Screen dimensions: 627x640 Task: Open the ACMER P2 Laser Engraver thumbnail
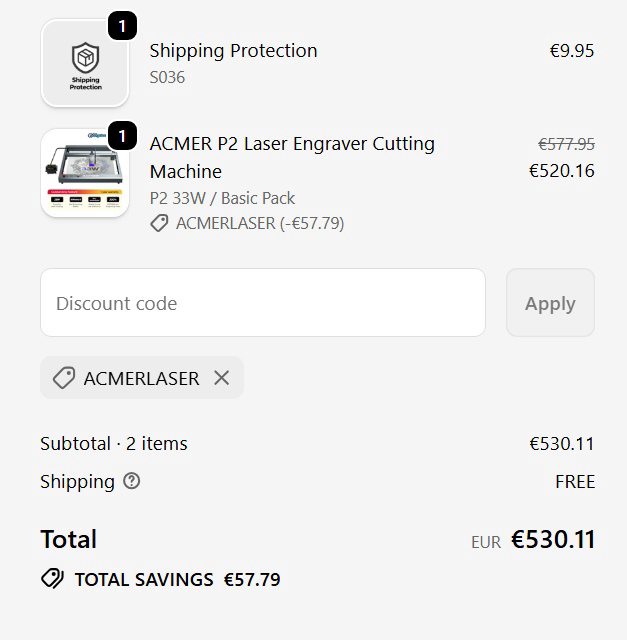point(85,173)
